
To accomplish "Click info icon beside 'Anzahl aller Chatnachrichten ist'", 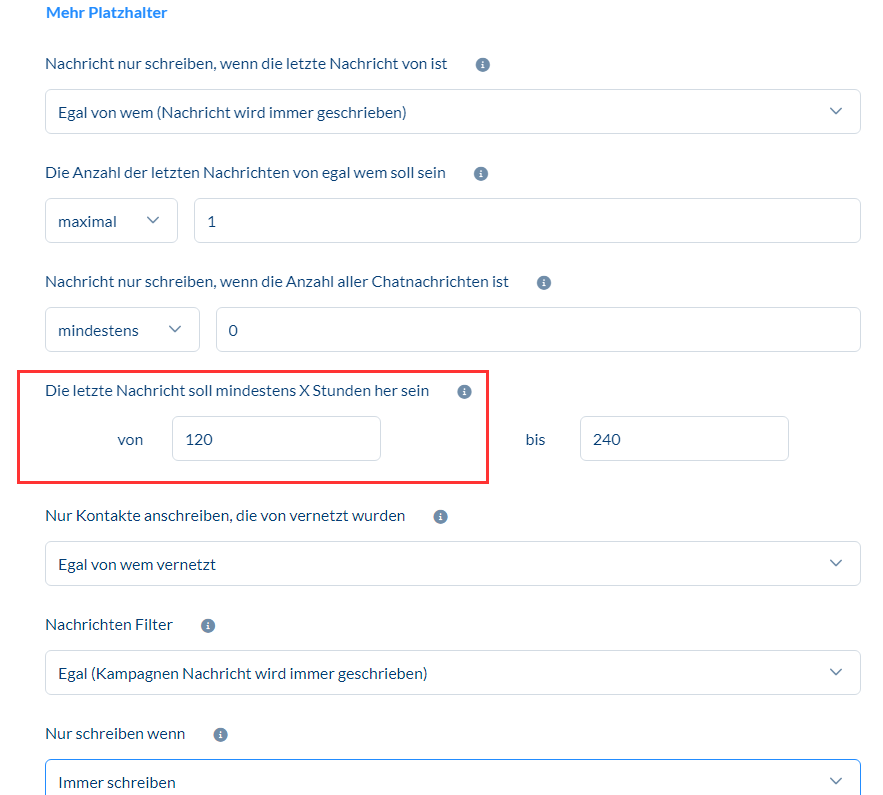I will coord(544,283).
